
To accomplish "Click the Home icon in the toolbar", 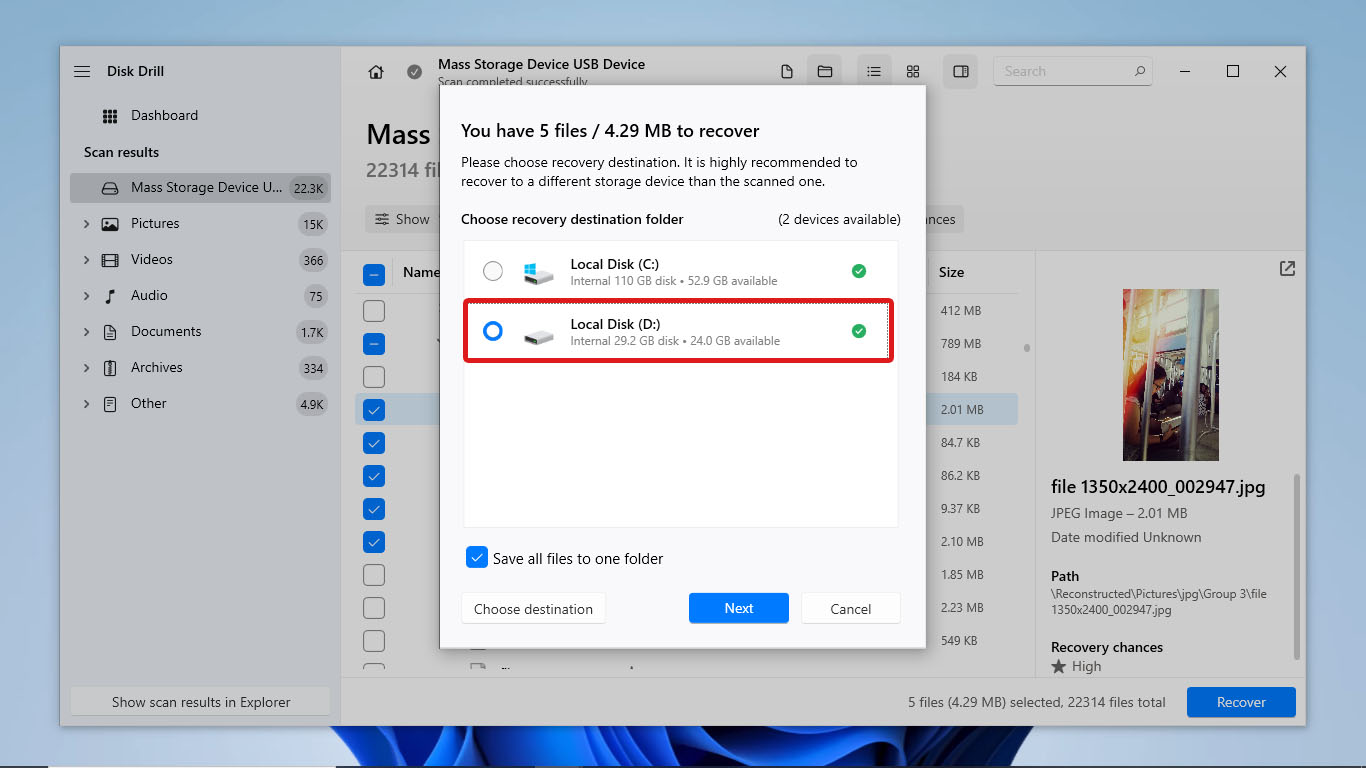I will (x=375, y=71).
